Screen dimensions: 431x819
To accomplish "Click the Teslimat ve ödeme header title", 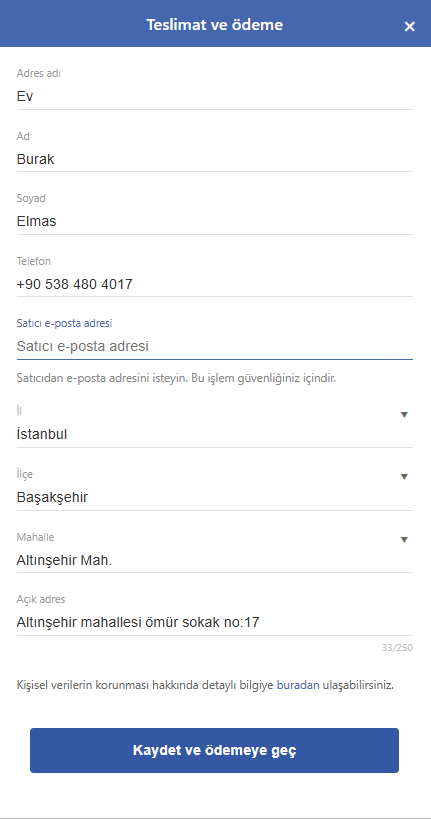I will pos(214,25).
